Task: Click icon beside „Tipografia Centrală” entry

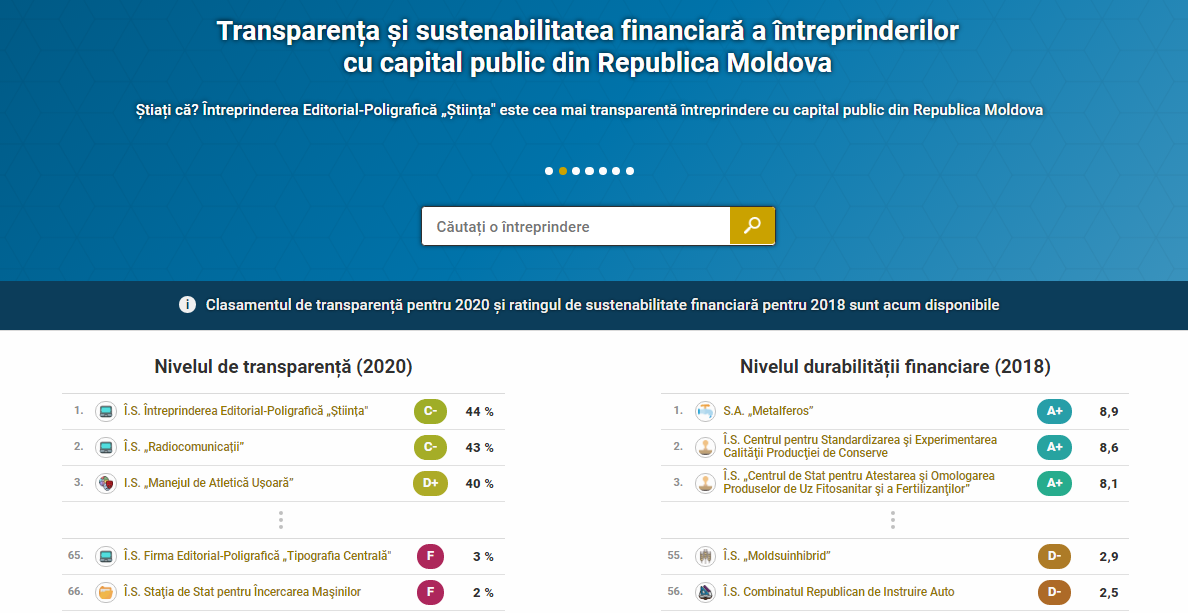Action: (106, 556)
